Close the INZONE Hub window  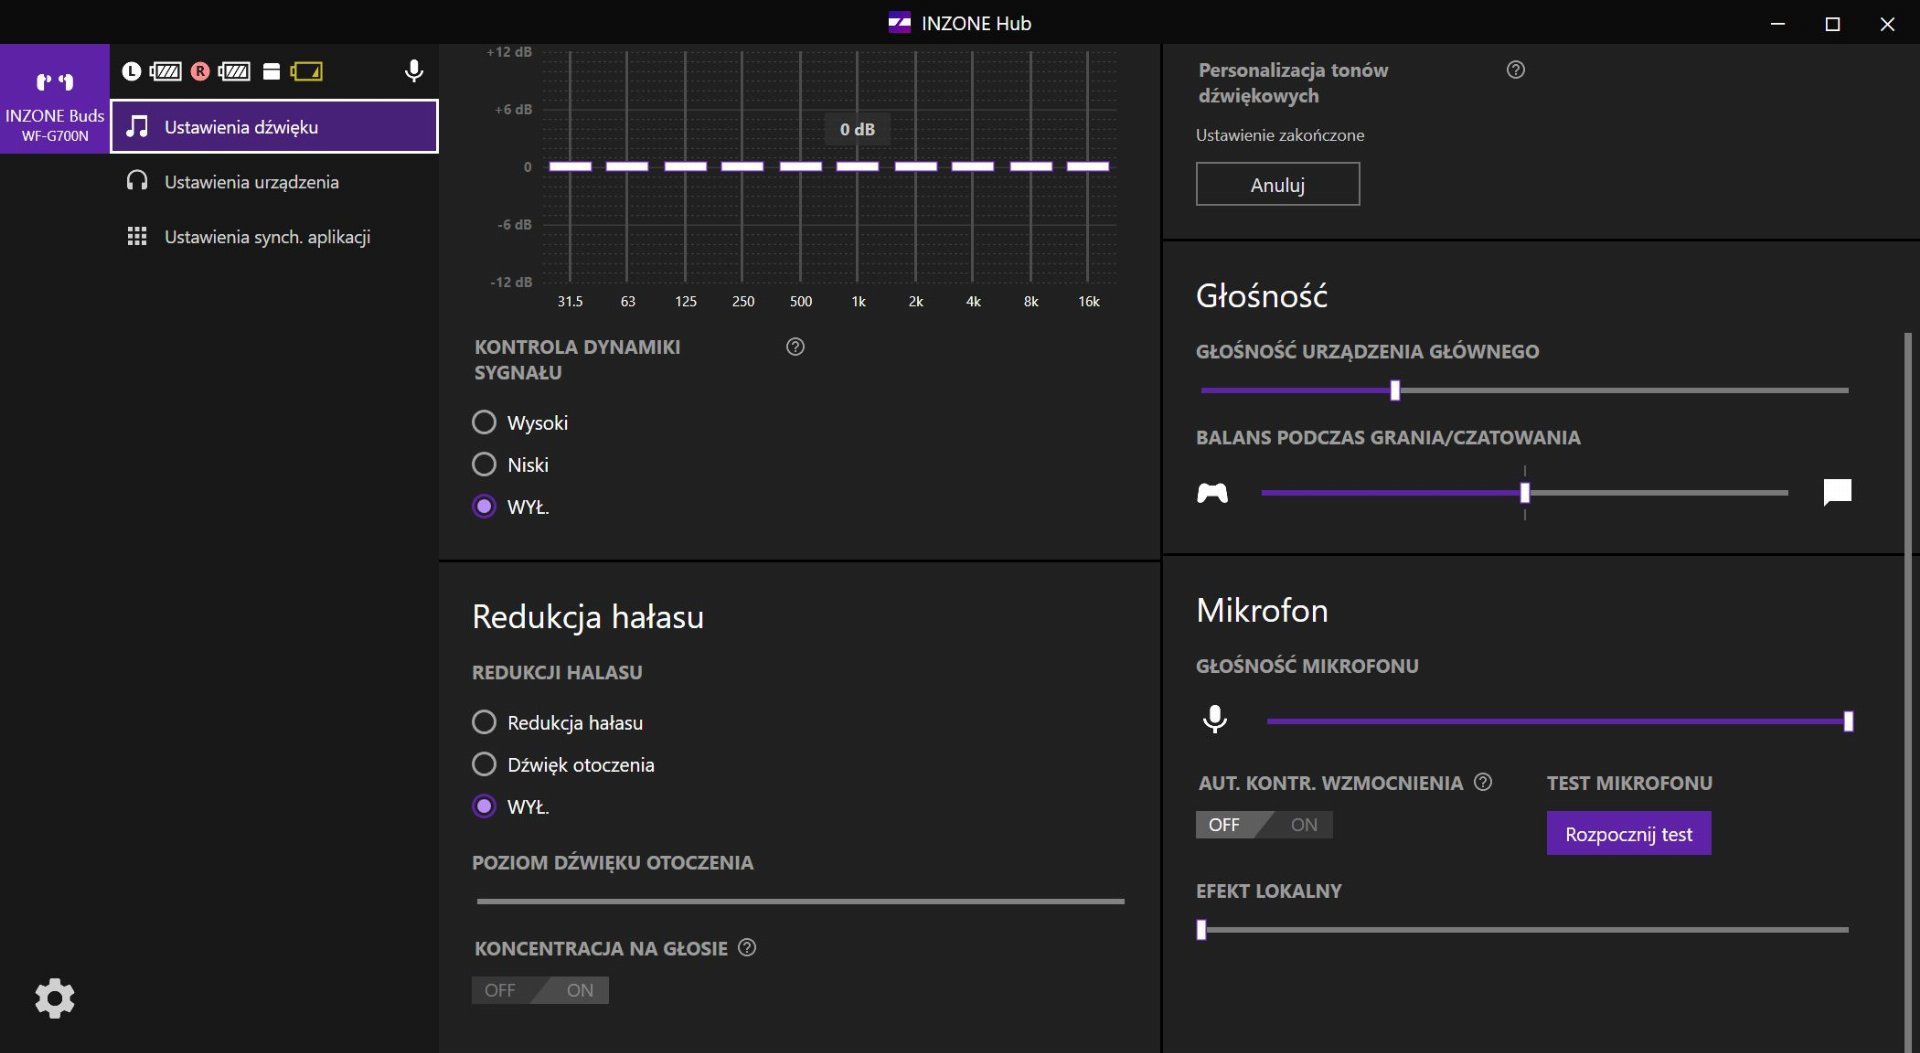click(1887, 22)
